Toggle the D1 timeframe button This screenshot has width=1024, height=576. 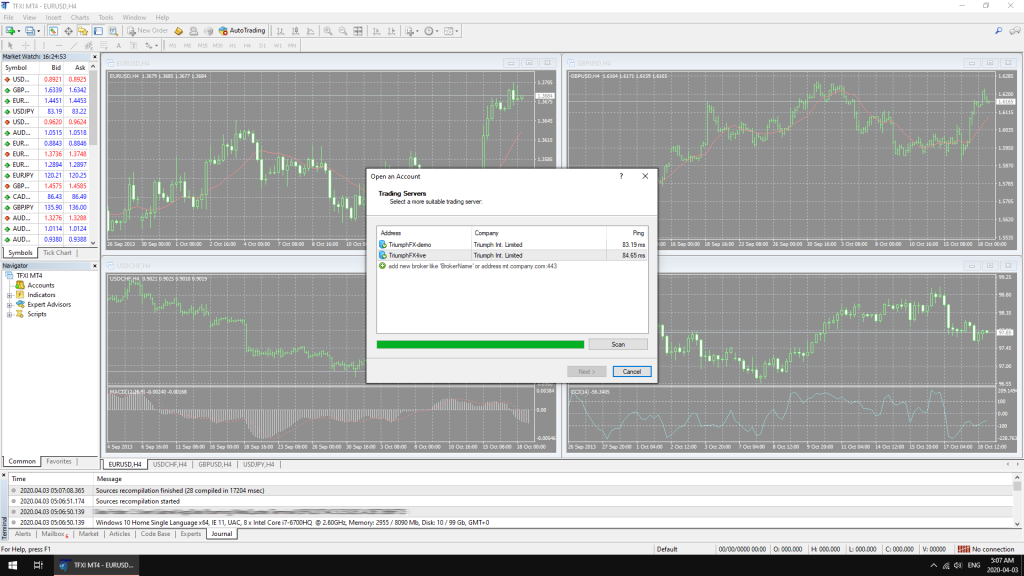pyautogui.click(x=263, y=46)
